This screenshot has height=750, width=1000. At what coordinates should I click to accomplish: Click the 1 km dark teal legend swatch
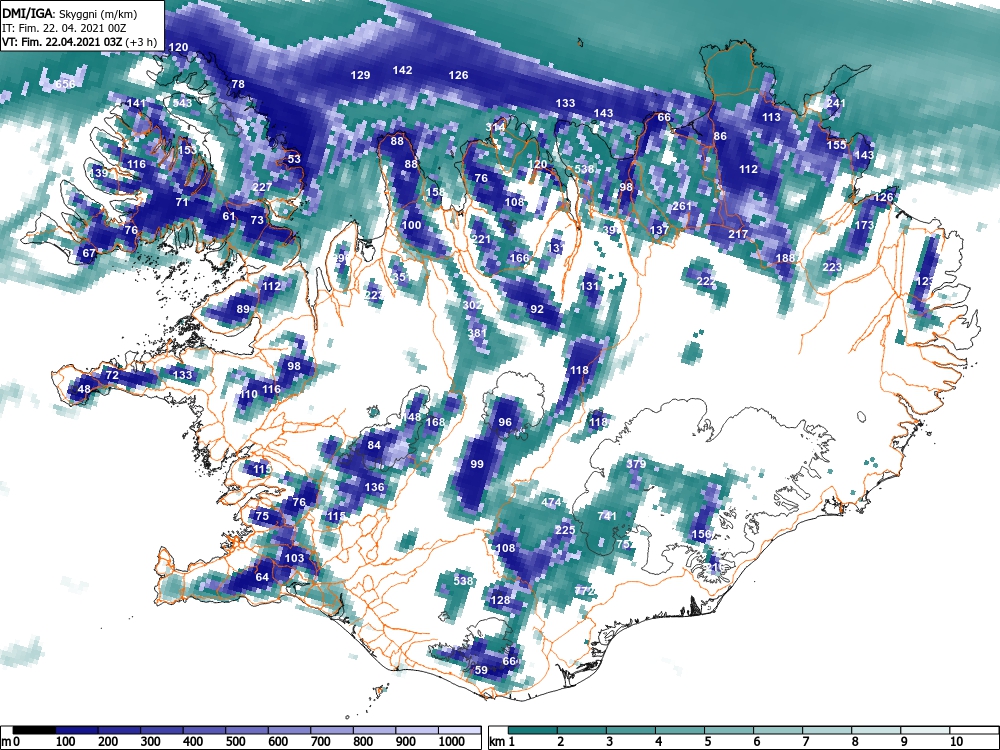coord(533,730)
